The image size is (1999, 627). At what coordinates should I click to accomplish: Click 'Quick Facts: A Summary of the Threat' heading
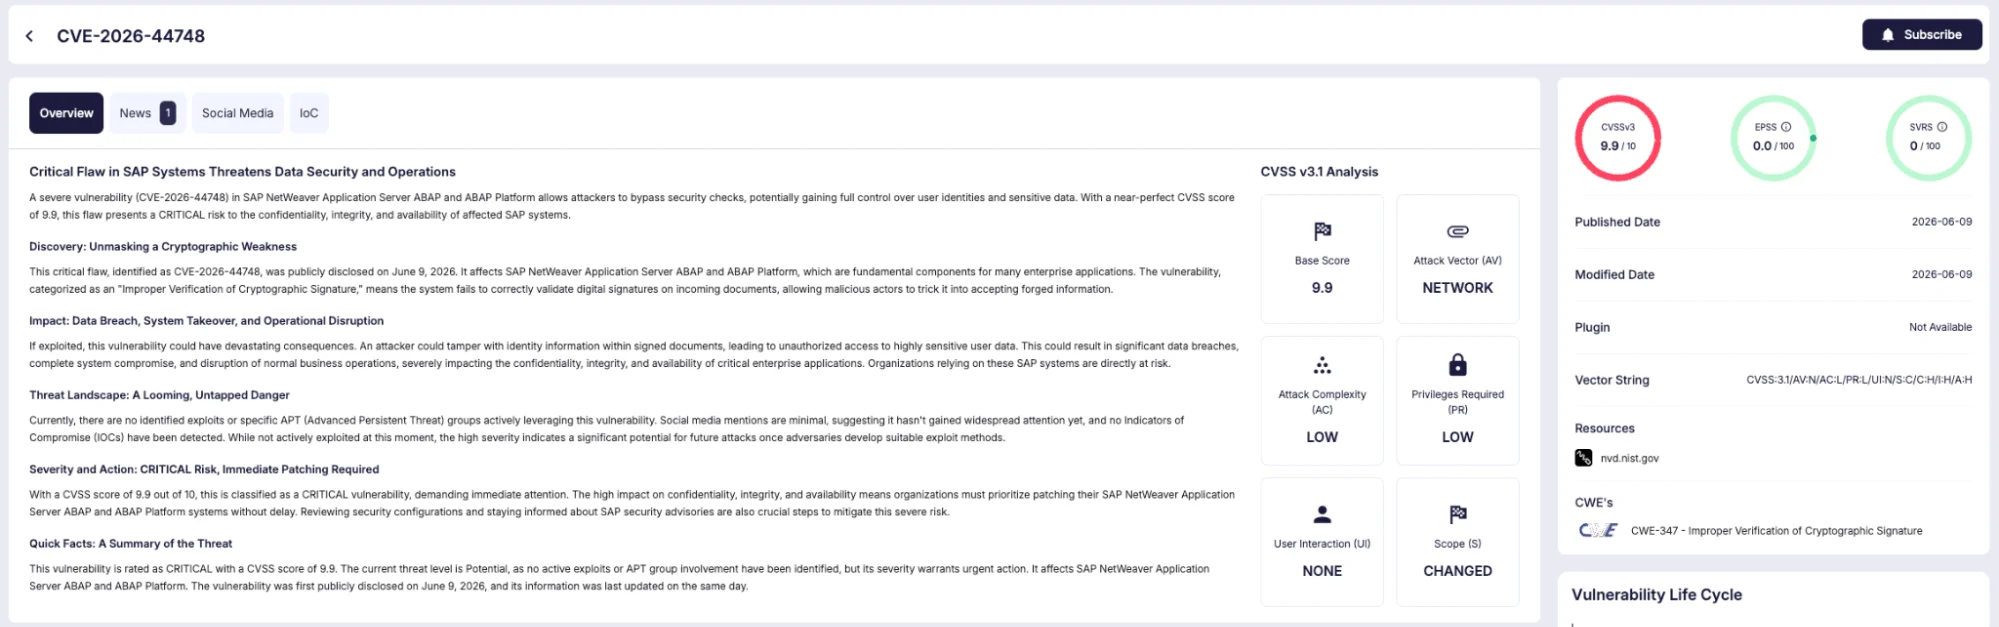(130, 544)
